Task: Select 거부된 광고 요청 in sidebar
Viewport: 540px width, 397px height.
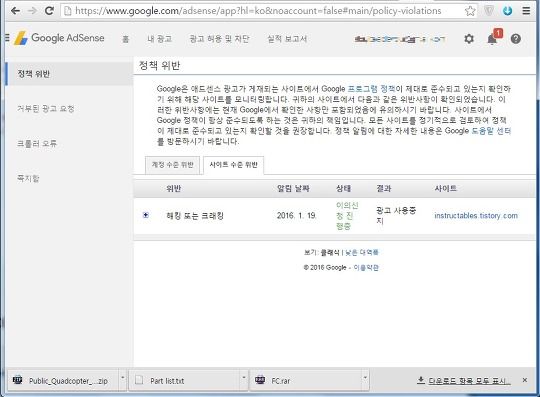Action: (x=46, y=109)
